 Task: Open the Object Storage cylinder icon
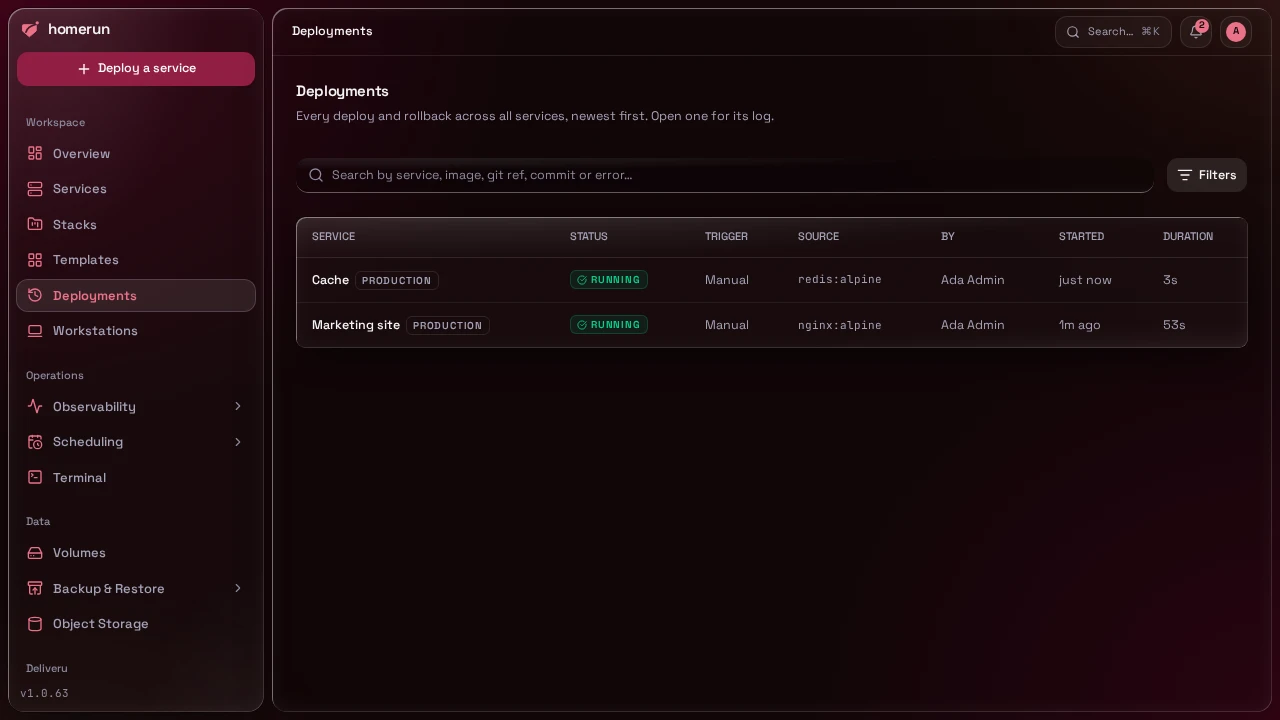point(35,624)
